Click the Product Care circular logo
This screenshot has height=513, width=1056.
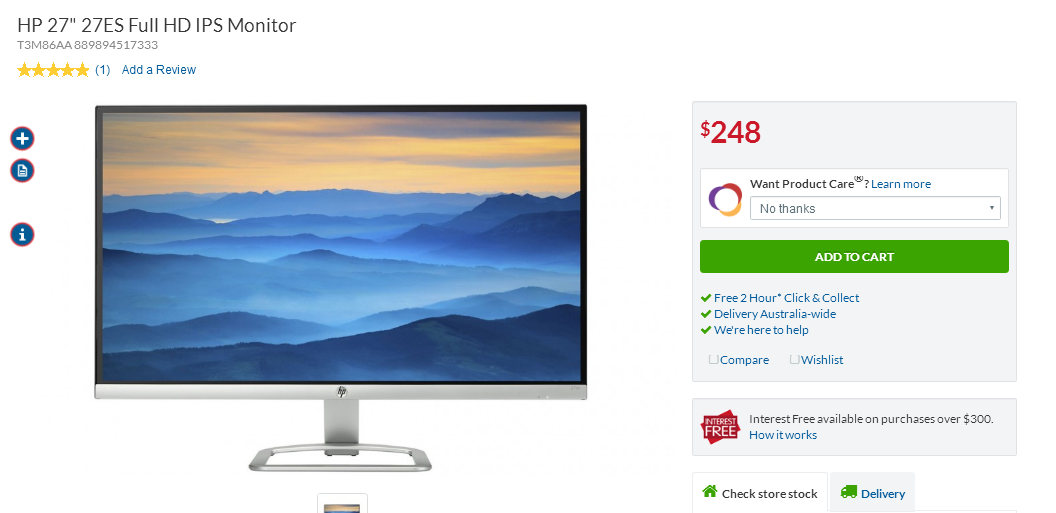tap(725, 200)
